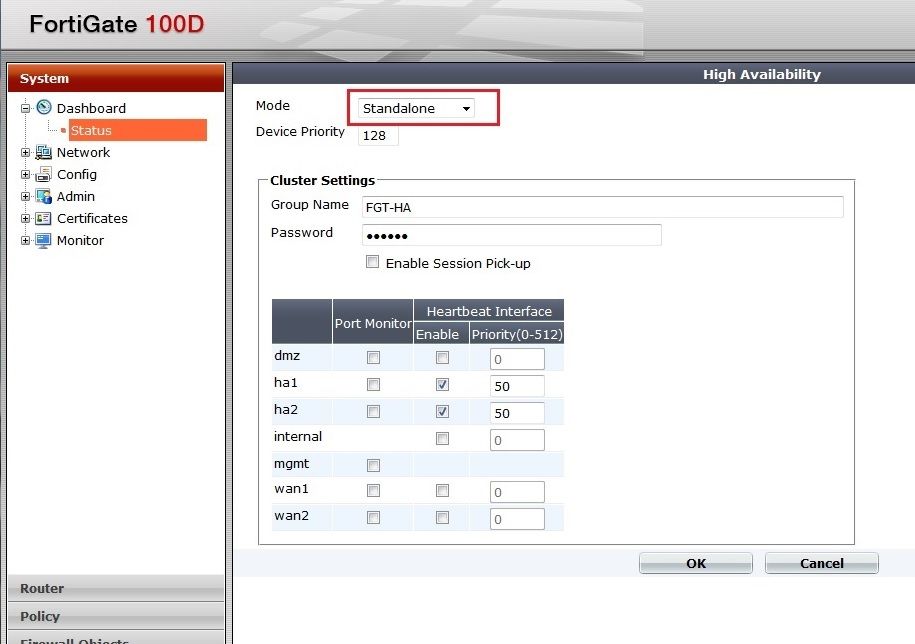
Task: Open the System menu section
Action: click(x=116, y=78)
